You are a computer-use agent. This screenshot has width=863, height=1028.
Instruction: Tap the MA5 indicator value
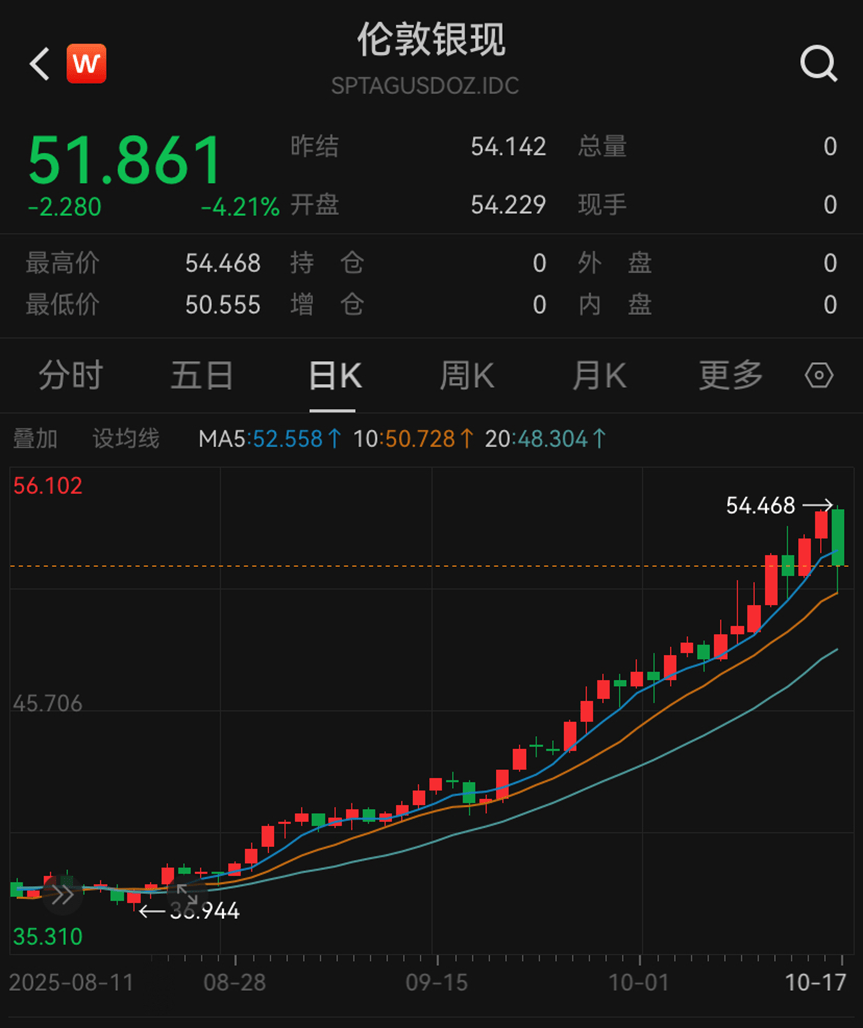click(x=270, y=438)
